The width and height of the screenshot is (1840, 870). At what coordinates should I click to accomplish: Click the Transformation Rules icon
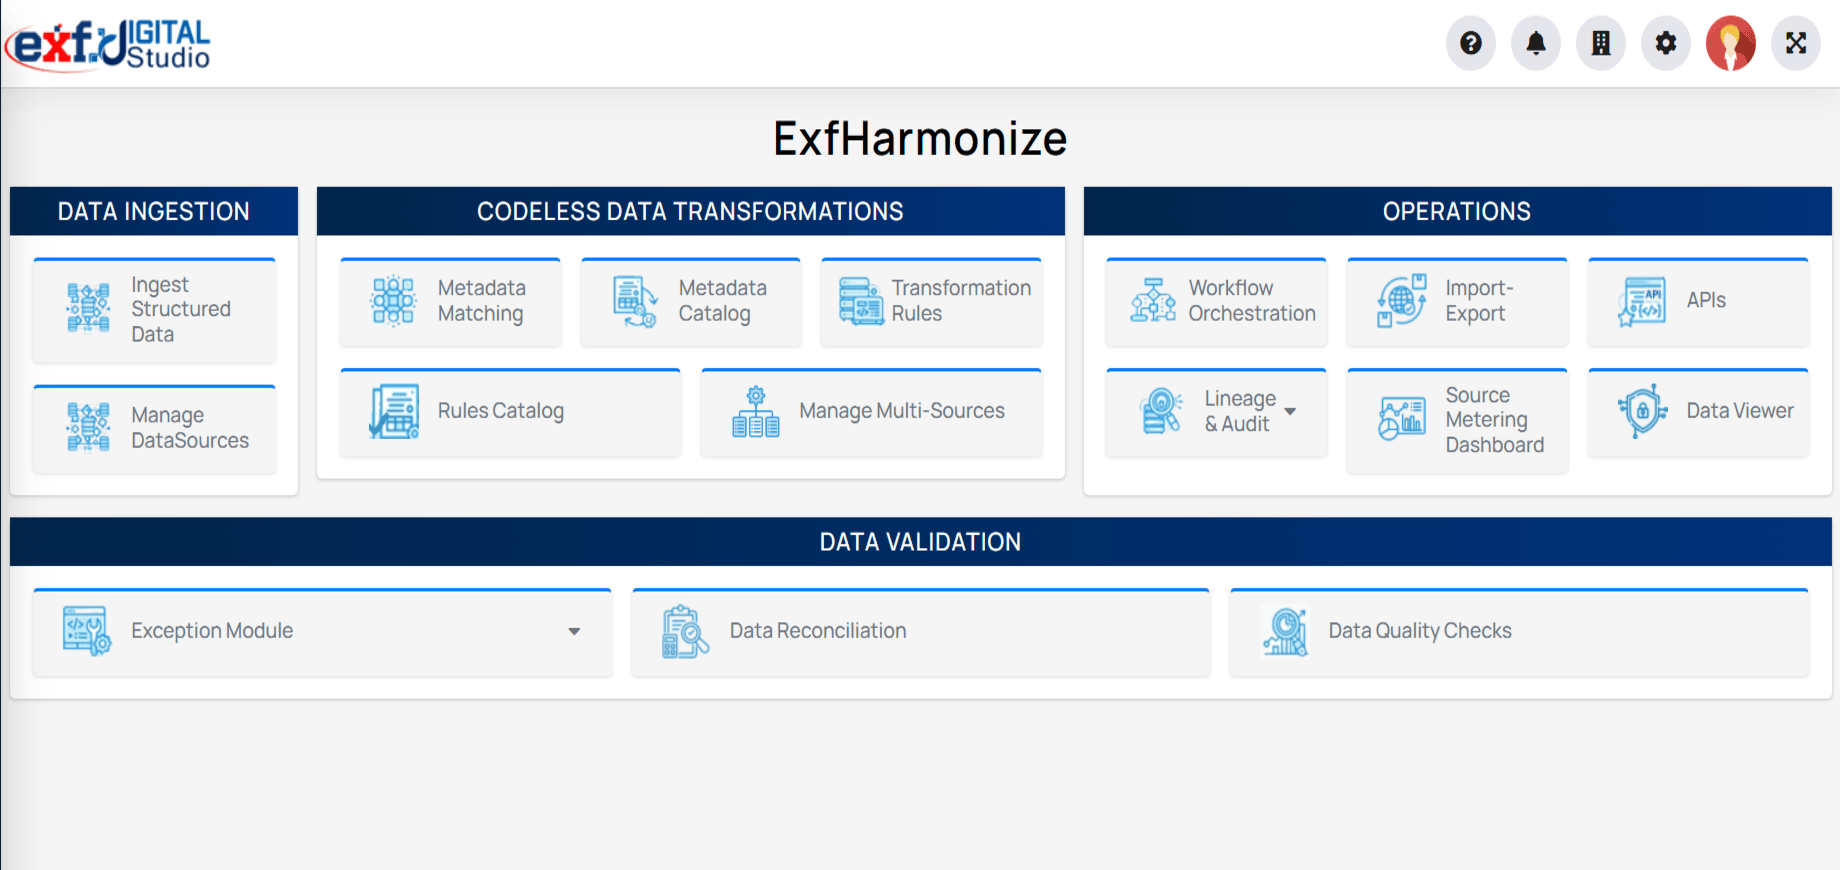[x=861, y=301]
